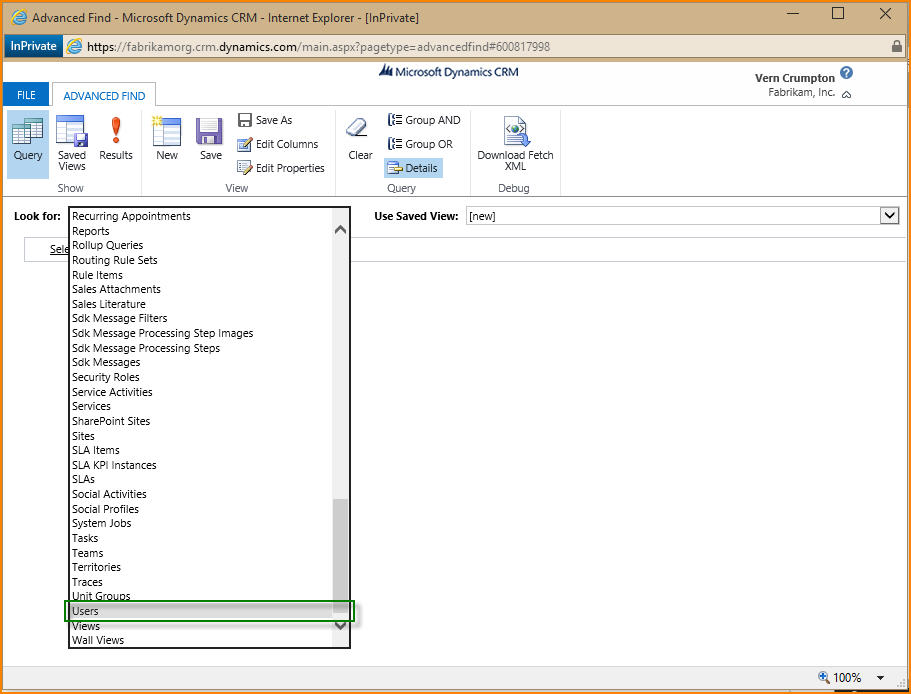Open the Help question mark icon

tap(847, 73)
